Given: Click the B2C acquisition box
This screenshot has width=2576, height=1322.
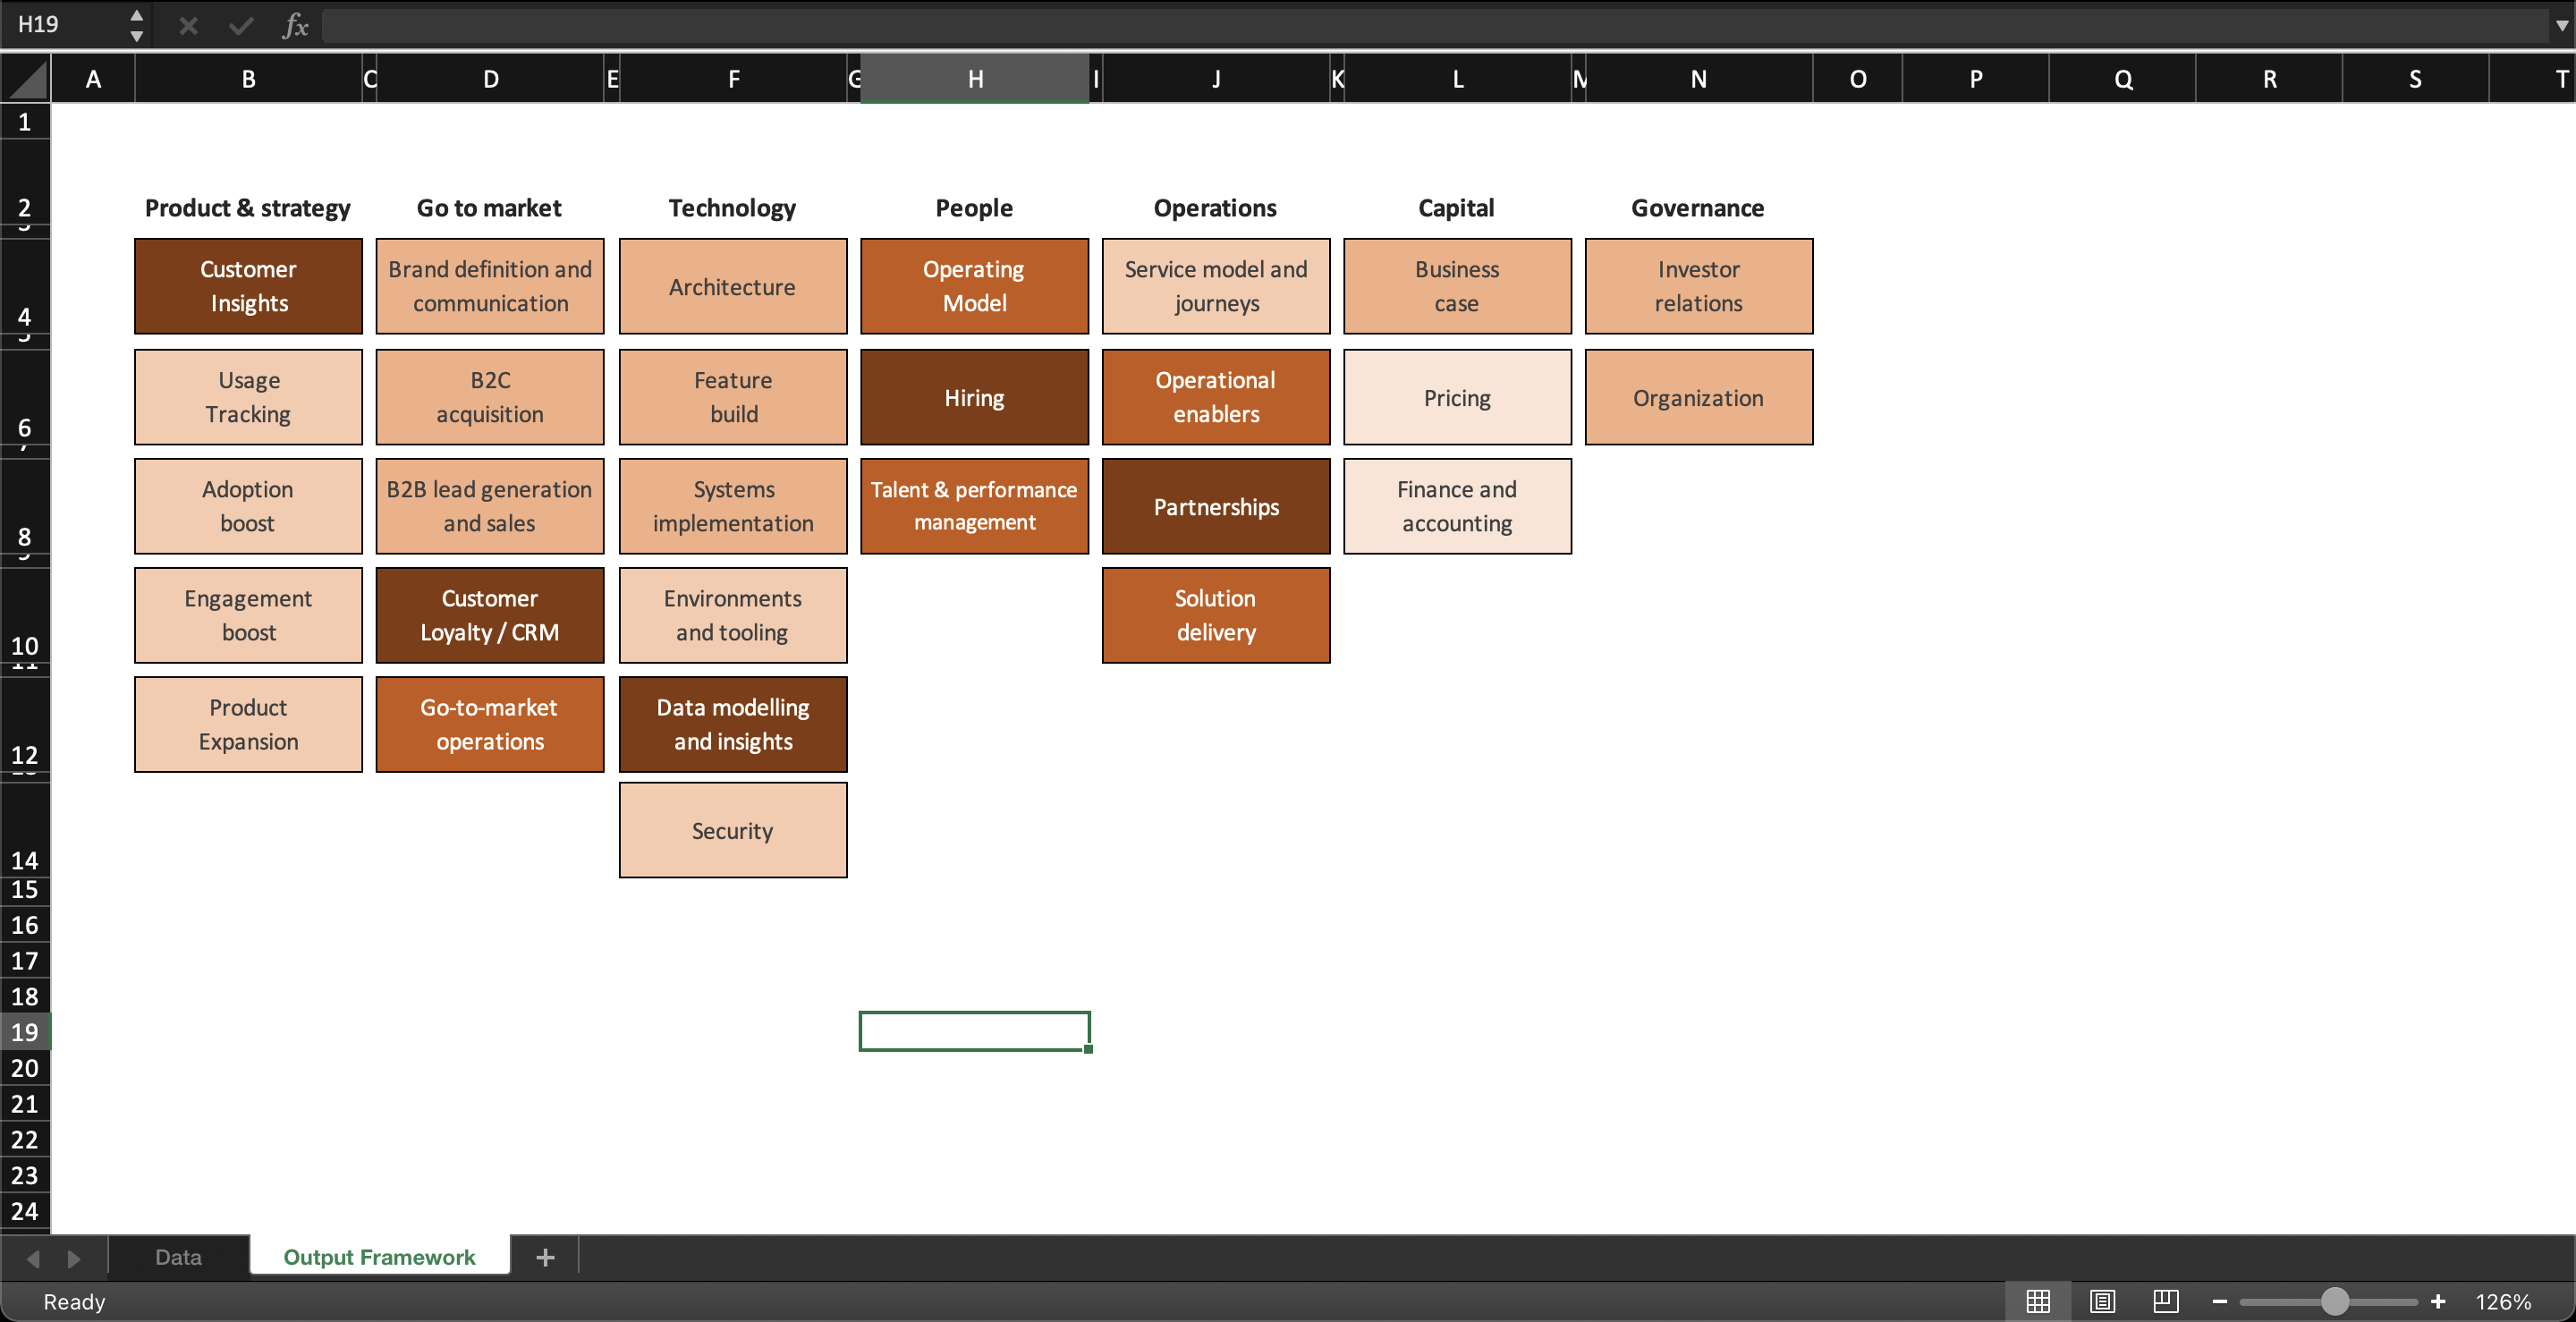Looking at the screenshot, I should coord(490,397).
